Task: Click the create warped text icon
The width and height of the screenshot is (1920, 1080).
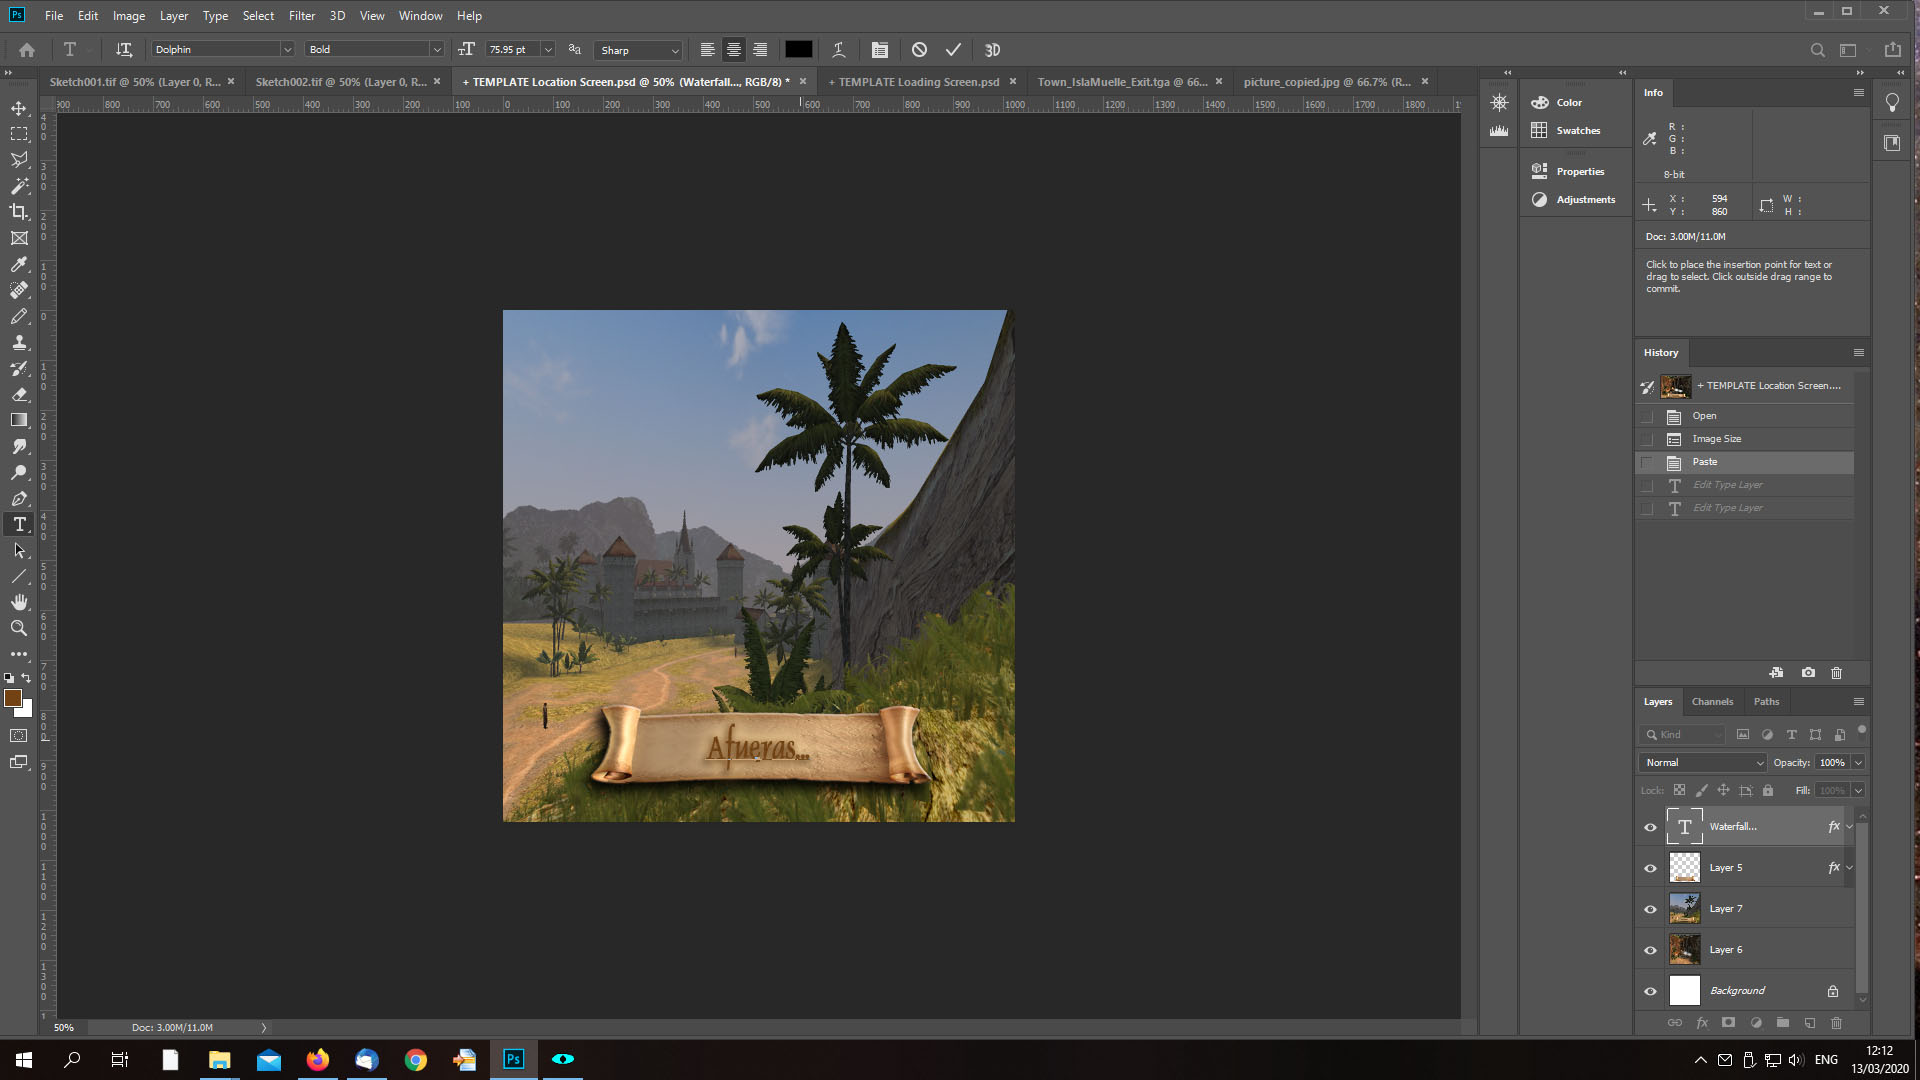Action: tap(838, 50)
